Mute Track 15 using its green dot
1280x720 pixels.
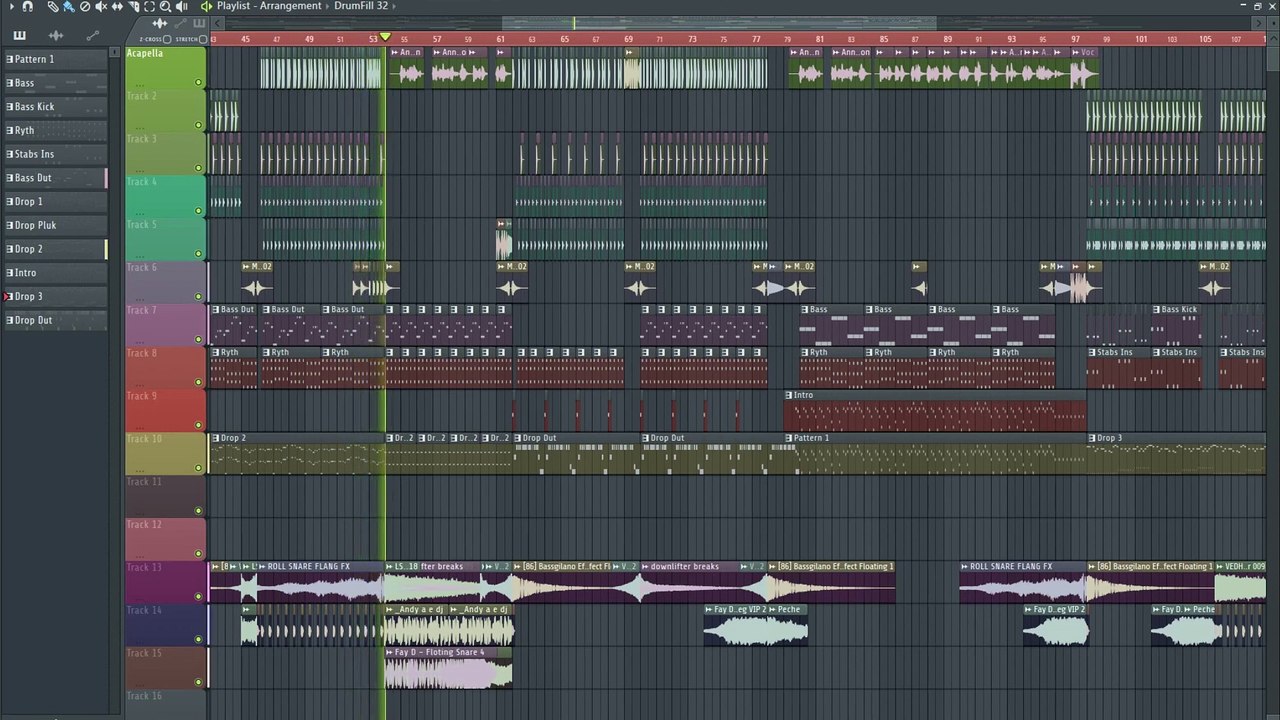point(198,682)
